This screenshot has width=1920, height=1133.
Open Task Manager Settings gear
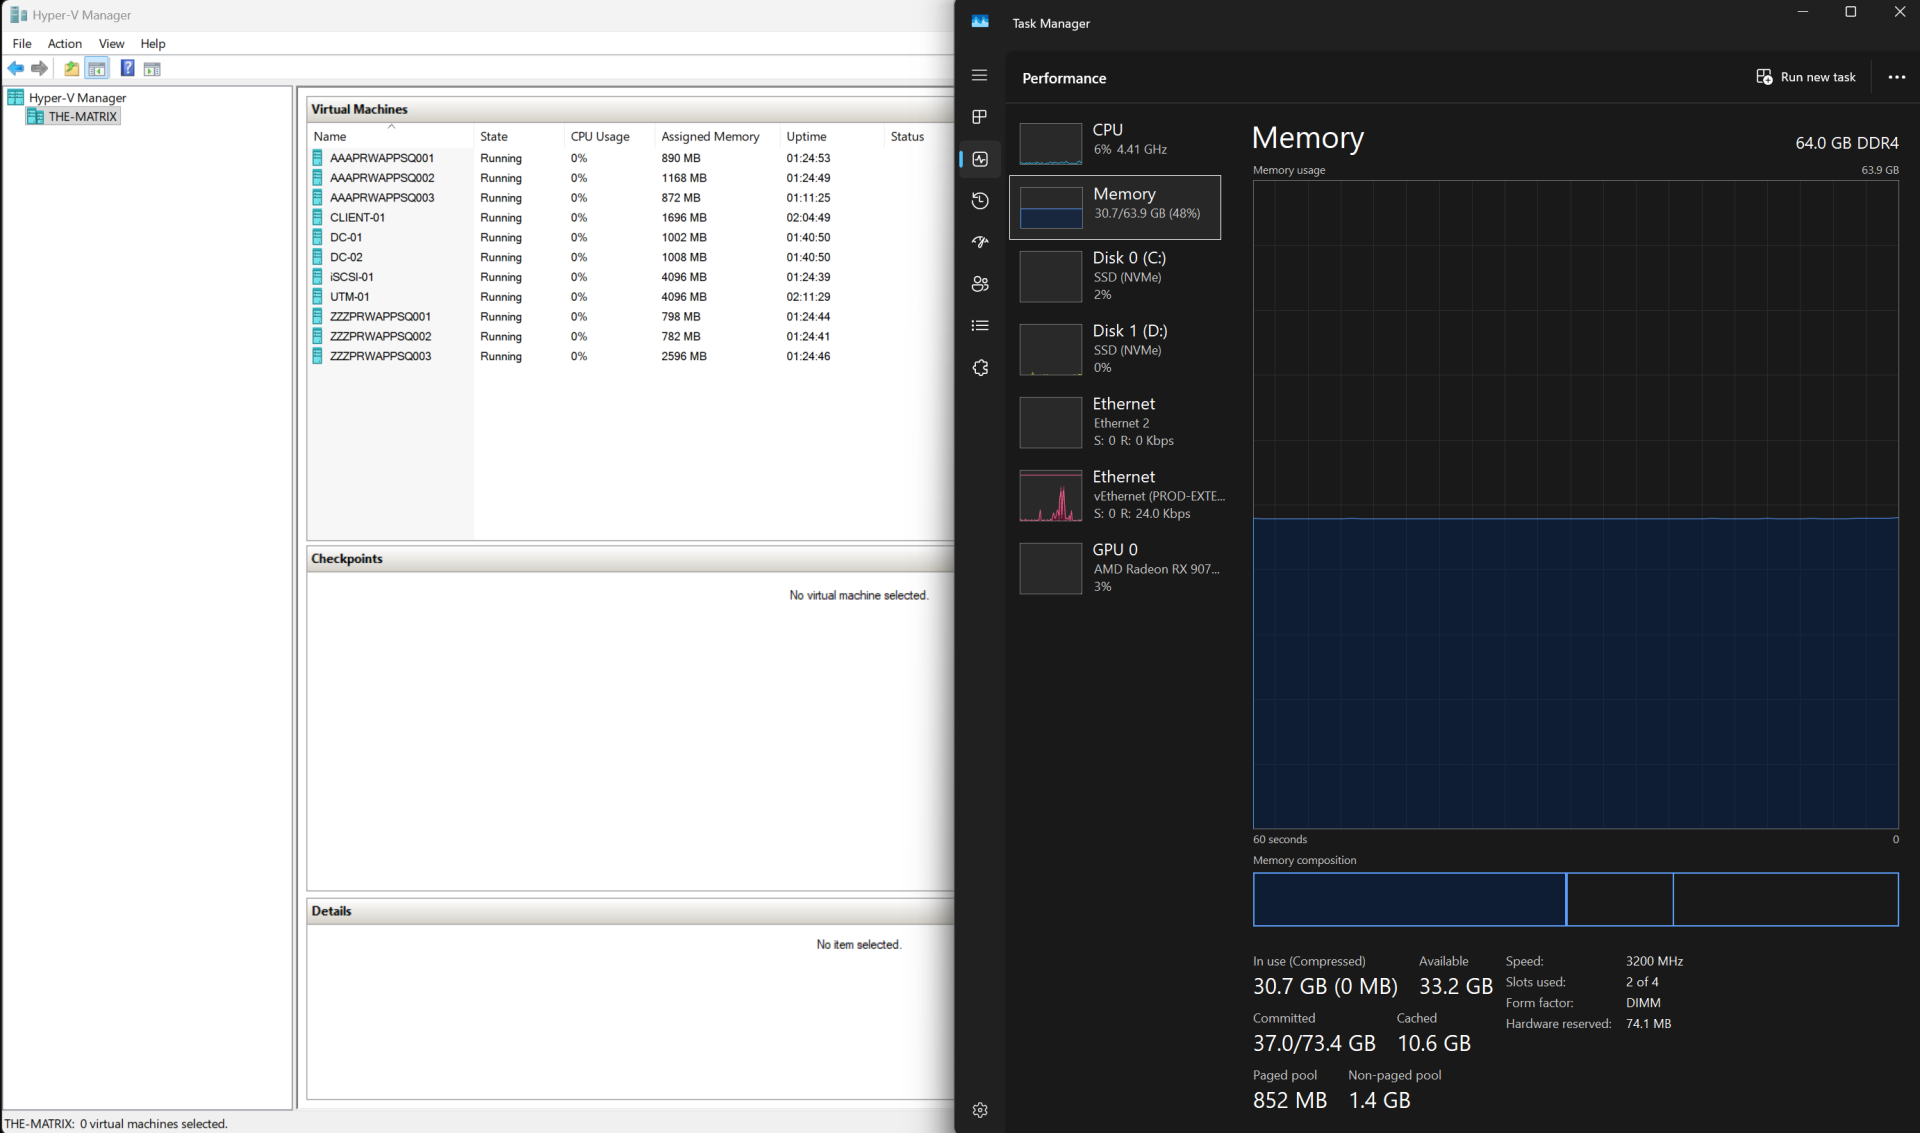click(980, 1110)
